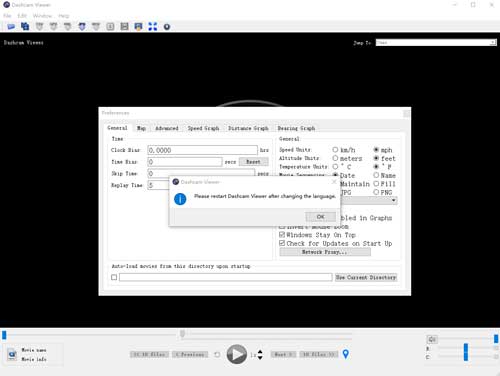Open the Bearing Graph tab

click(296, 128)
